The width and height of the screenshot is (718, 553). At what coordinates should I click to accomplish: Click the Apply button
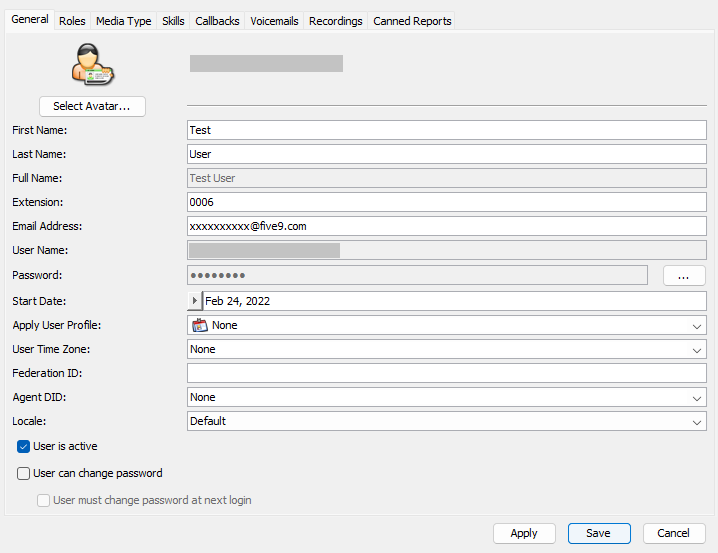click(x=524, y=533)
